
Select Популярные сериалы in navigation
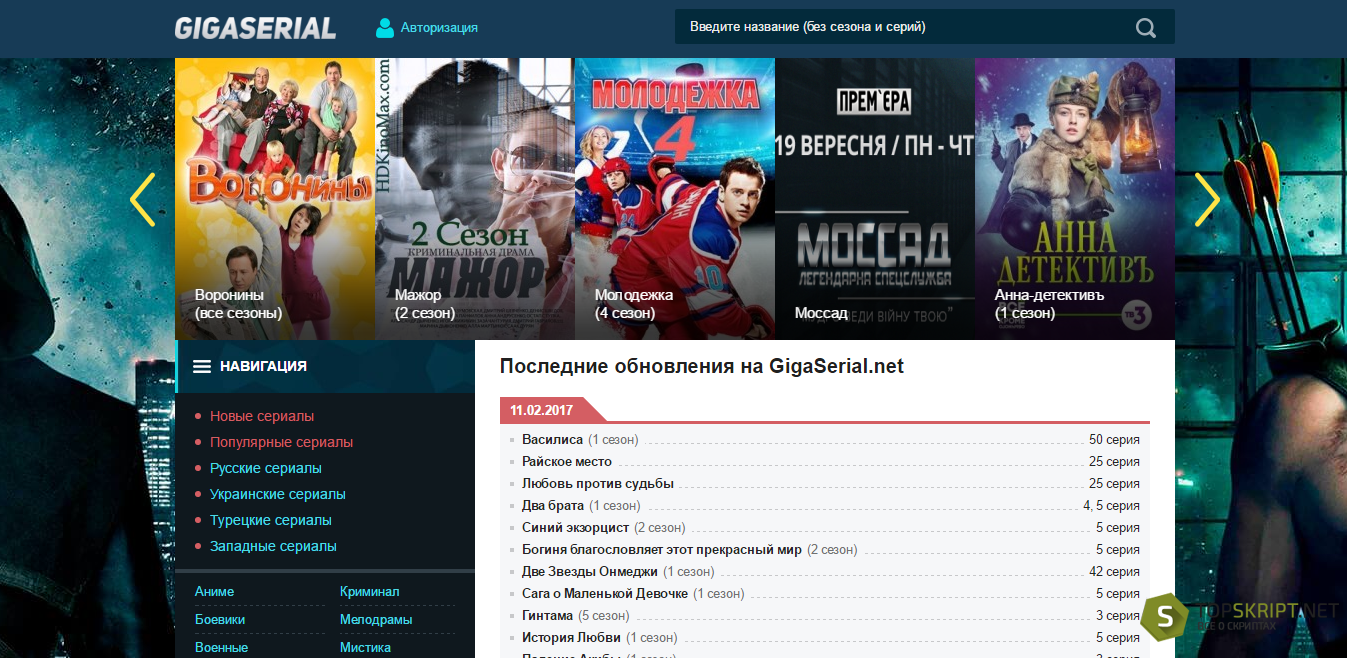pos(281,442)
